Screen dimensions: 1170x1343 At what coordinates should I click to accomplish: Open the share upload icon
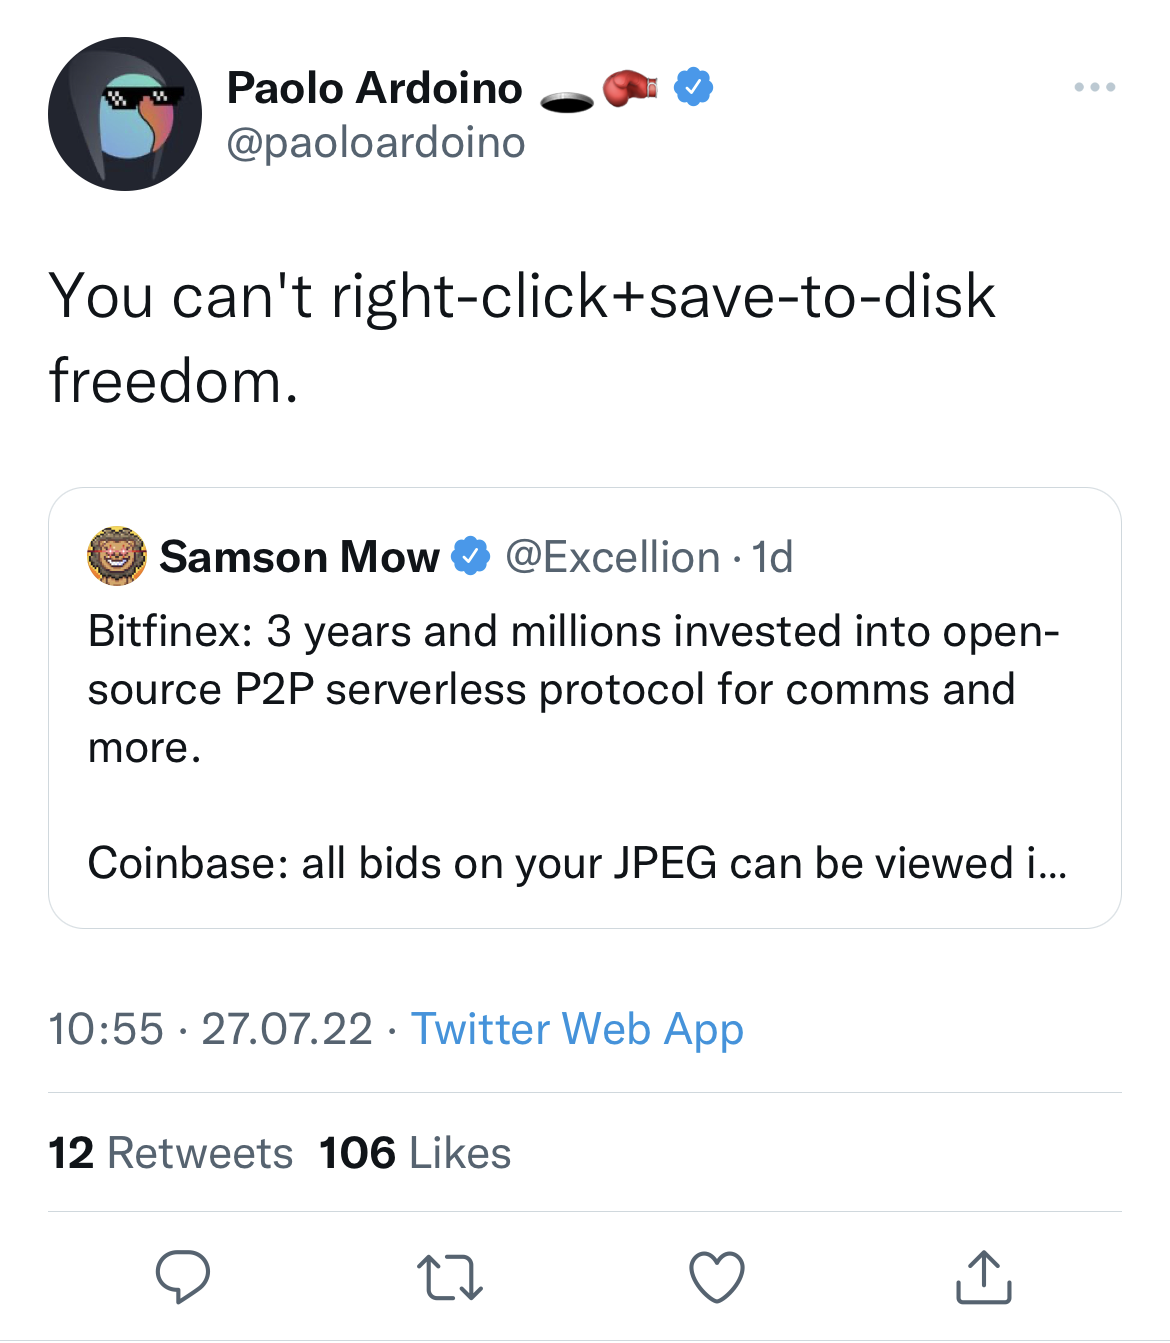coord(984,1277)
